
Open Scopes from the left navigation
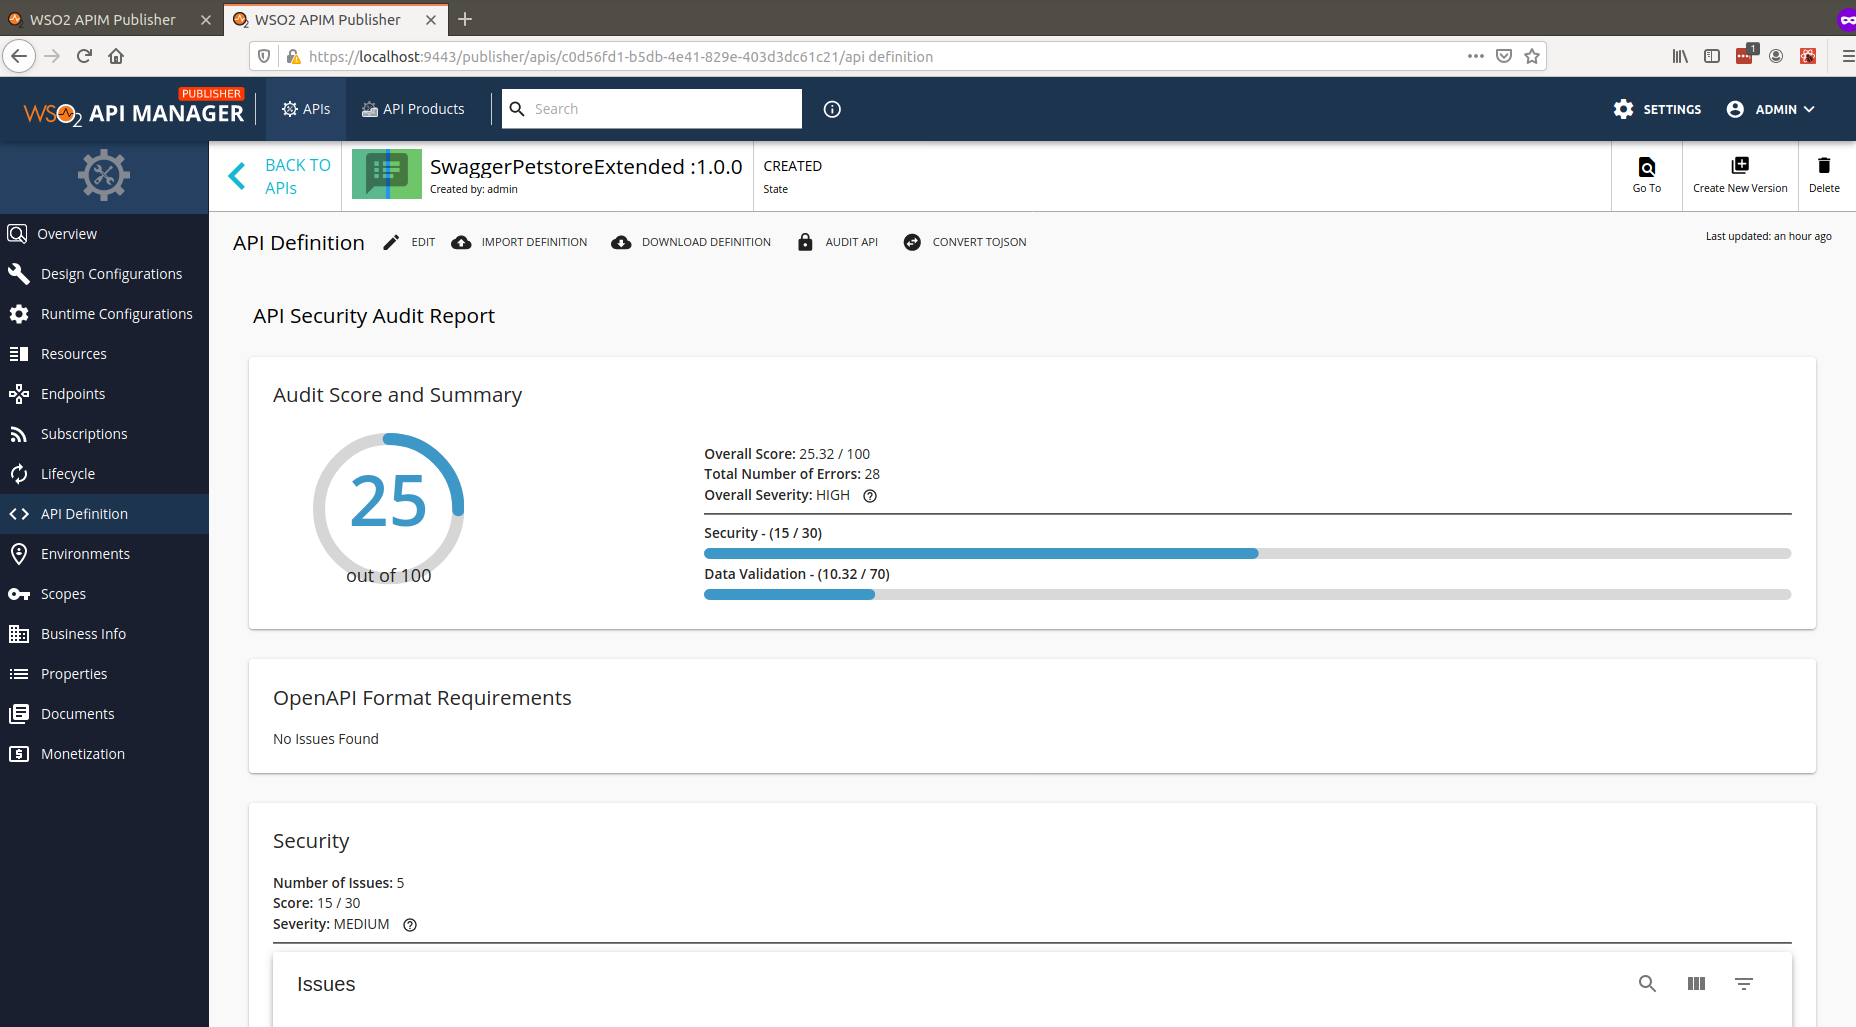click(x=61, y=593)
